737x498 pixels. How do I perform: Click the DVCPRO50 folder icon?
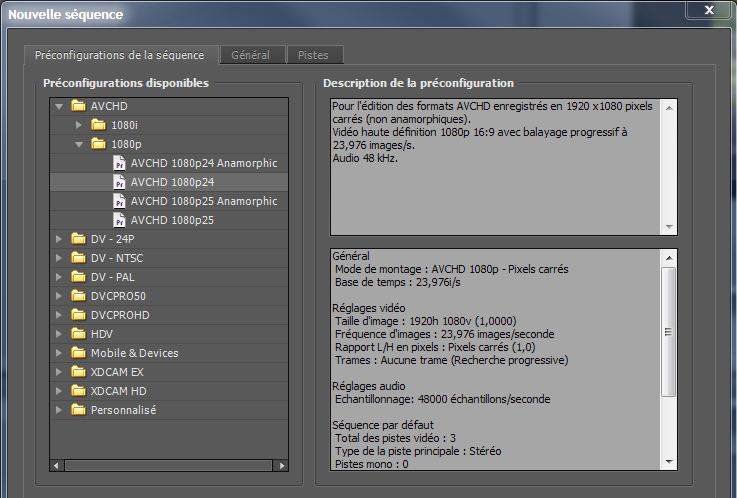(x=78, y=296)
